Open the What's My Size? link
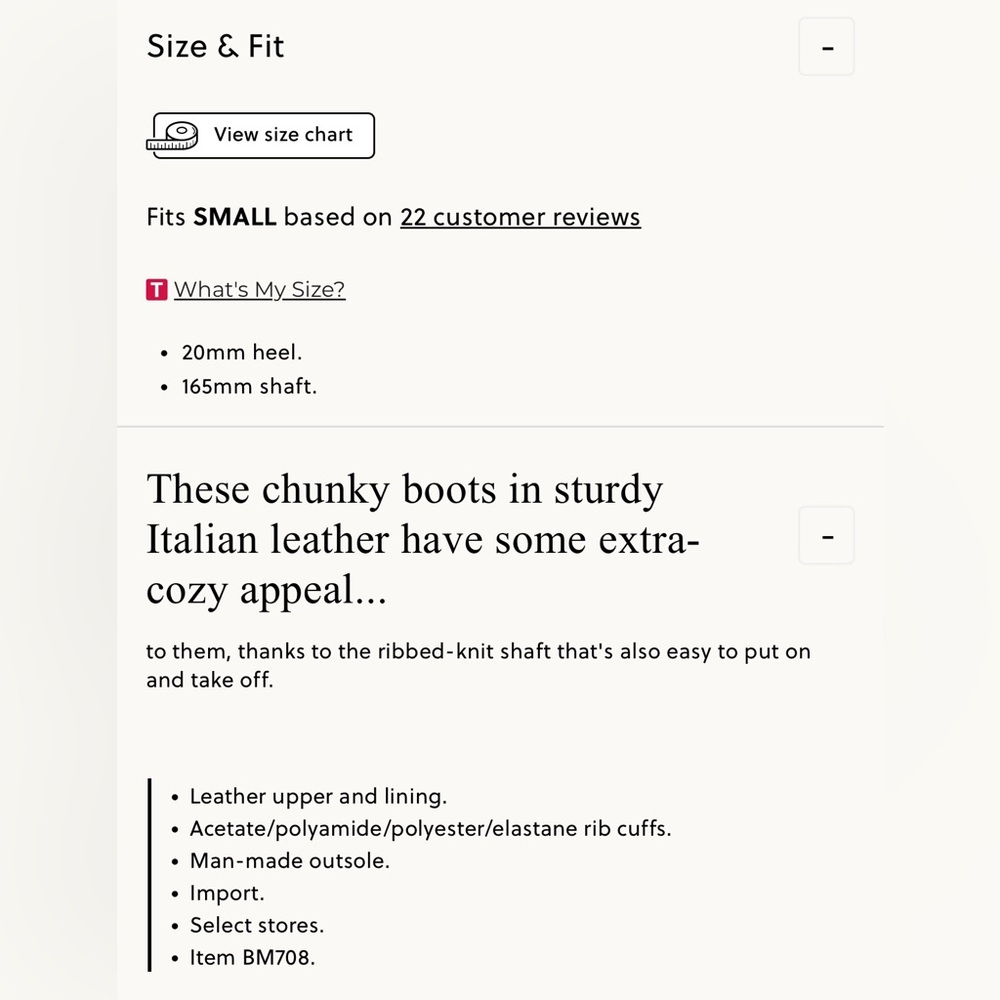Image resolution: width=1000 pixels, height=1000 pixels. pos(259,290)
